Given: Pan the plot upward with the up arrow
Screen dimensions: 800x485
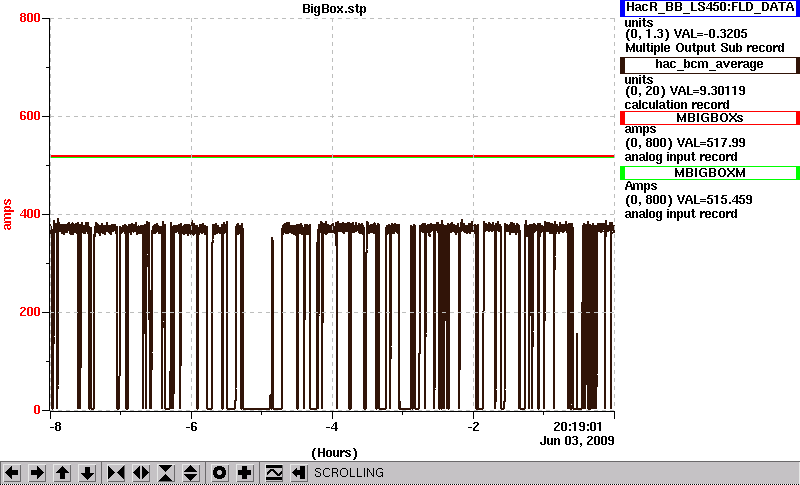Looking at the screenshot, I should click(62, 473).
